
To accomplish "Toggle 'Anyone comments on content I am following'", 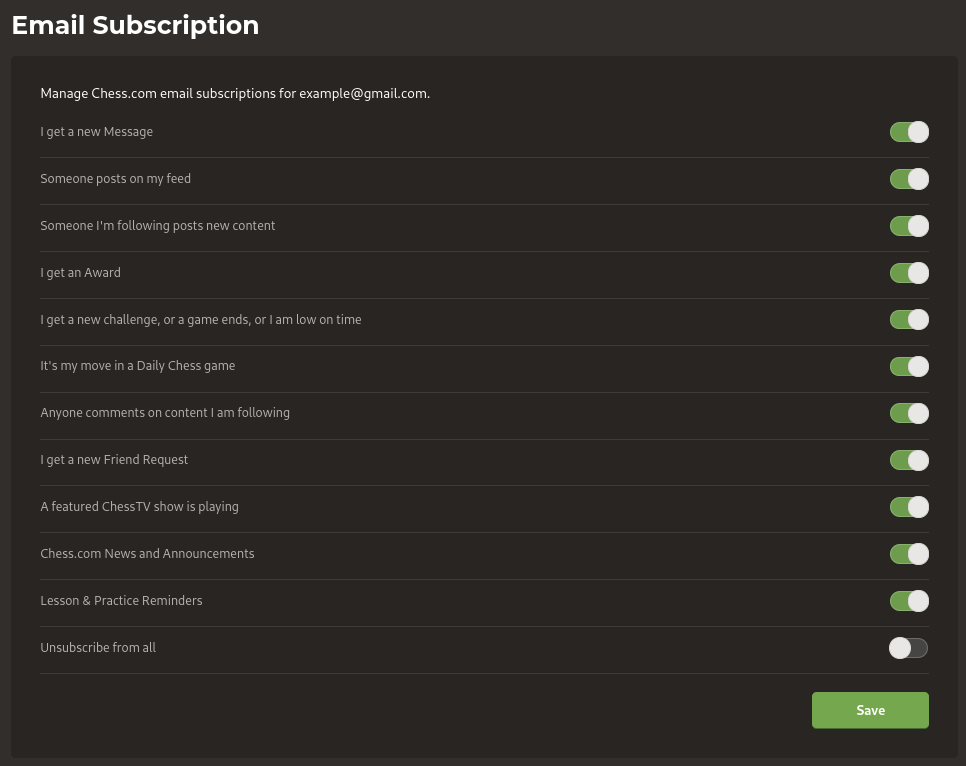I will click(x=909, y=413).
